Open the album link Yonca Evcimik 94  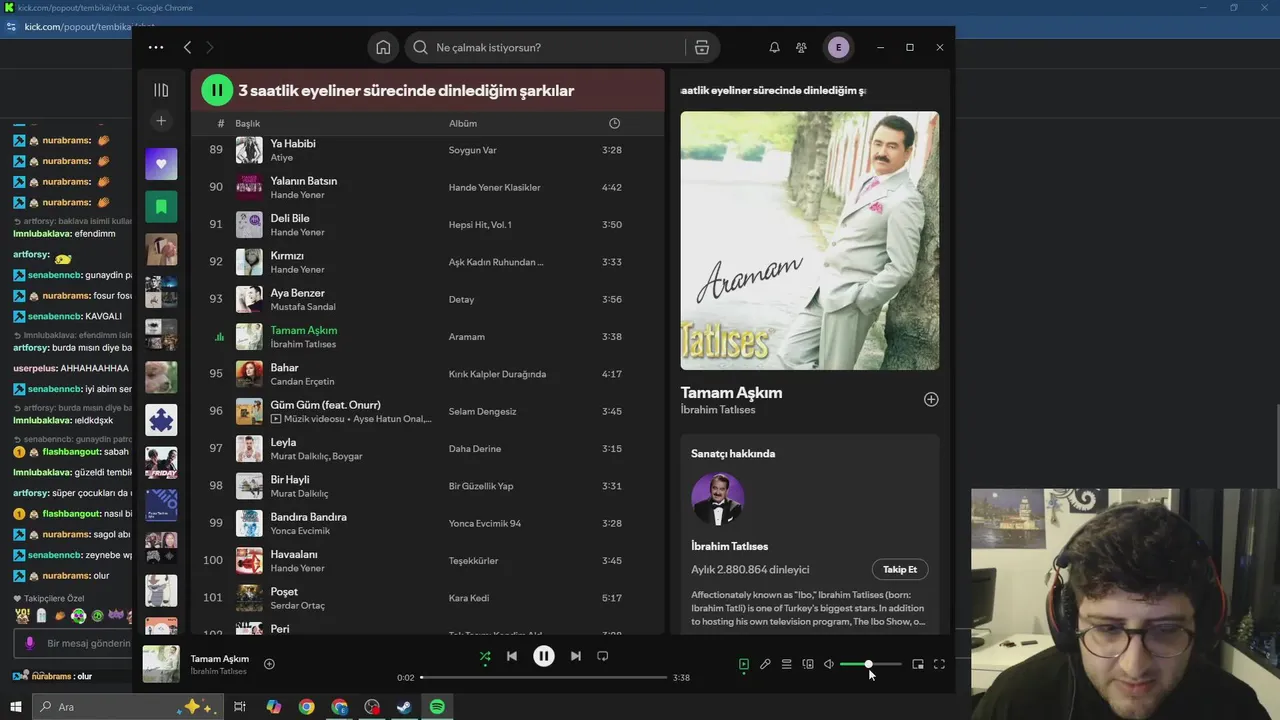(485, 523)
